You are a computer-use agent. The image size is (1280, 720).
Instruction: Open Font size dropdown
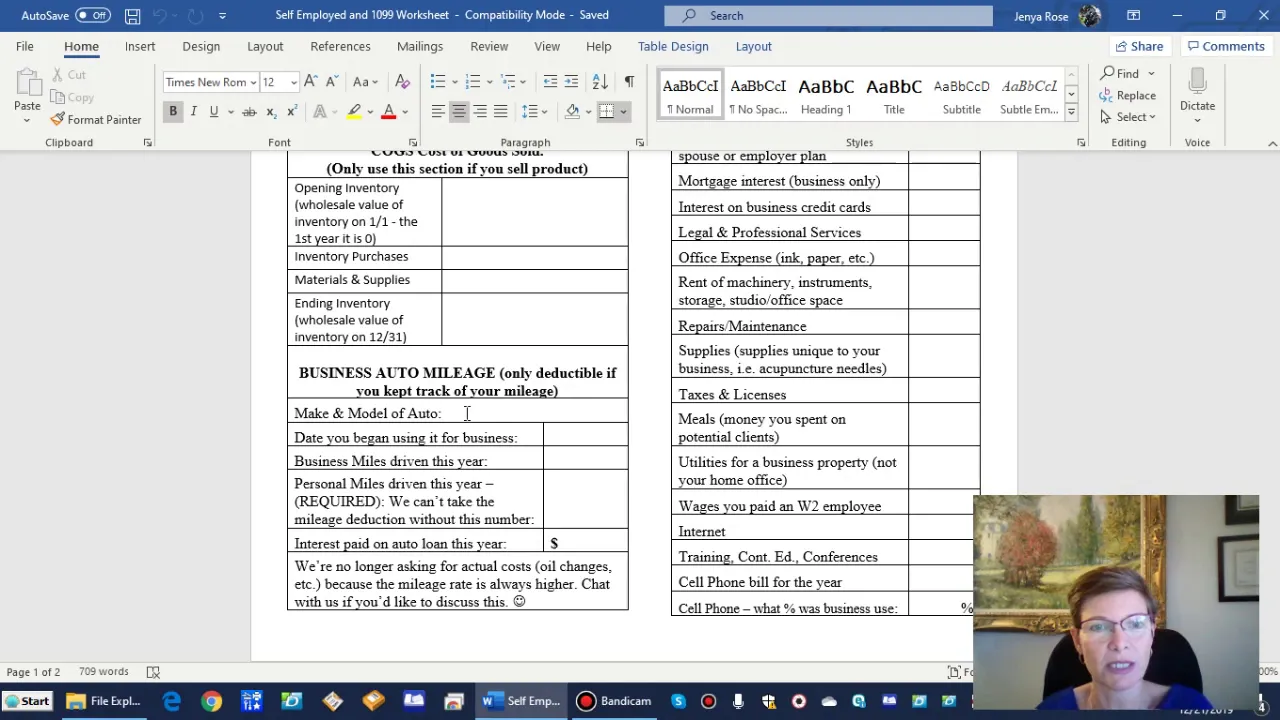point(293,82)
